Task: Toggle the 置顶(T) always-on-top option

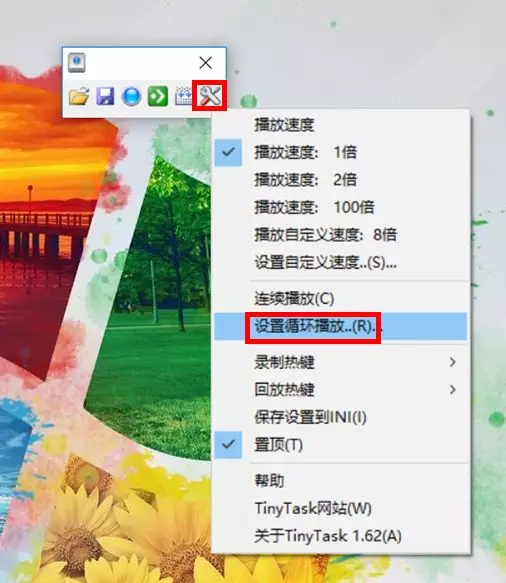Action: point(341,445)
